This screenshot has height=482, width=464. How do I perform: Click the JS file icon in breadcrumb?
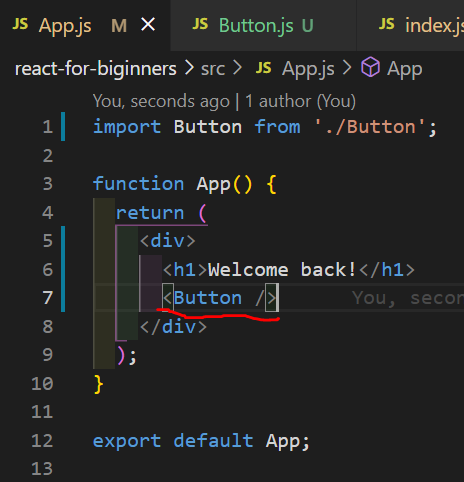[x=263, y=68]
